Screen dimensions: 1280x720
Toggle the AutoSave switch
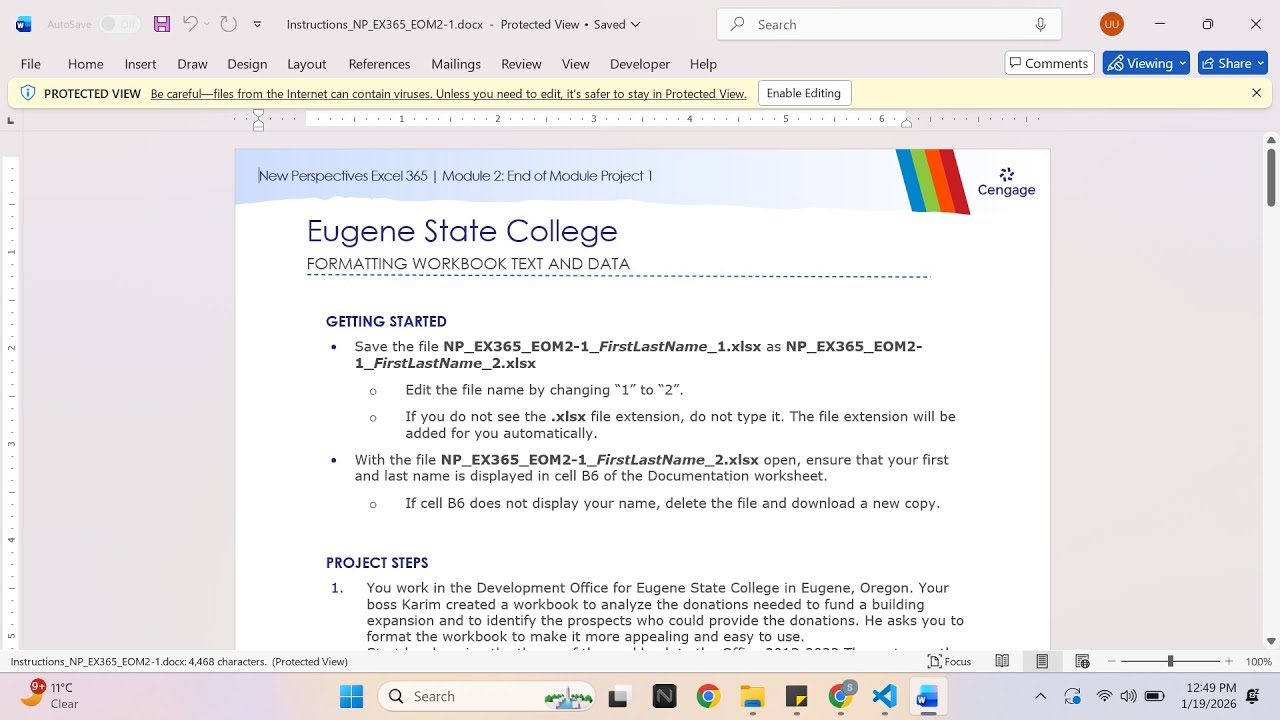[120, 24]
